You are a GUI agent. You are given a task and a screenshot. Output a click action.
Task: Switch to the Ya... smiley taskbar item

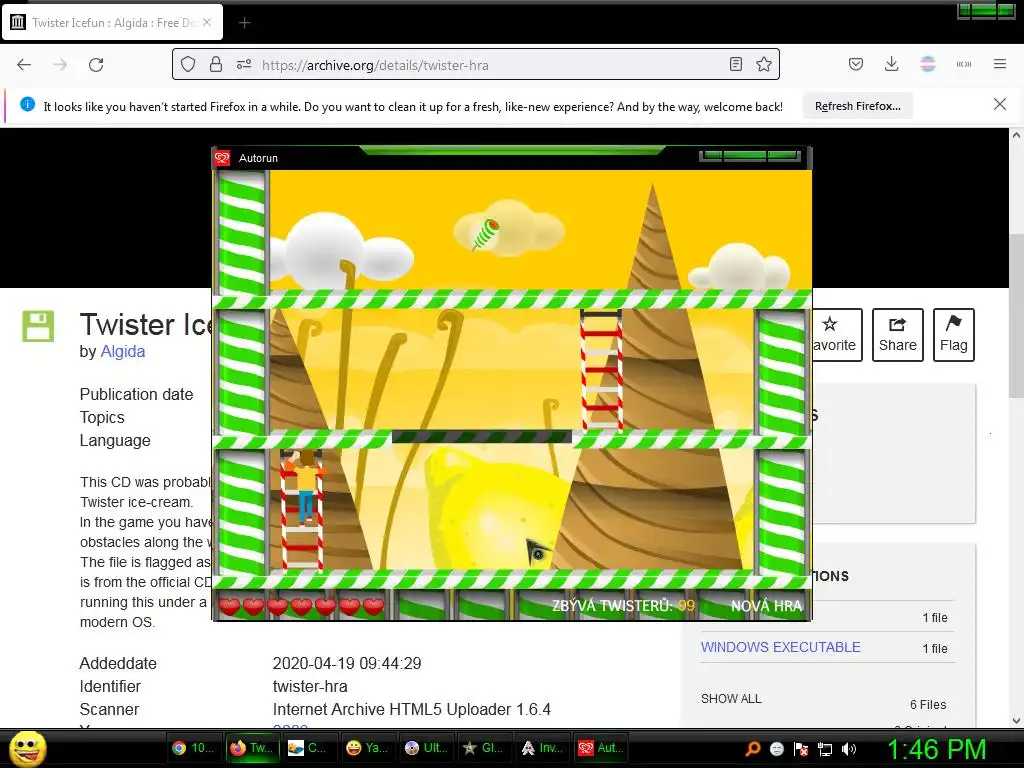366,748
